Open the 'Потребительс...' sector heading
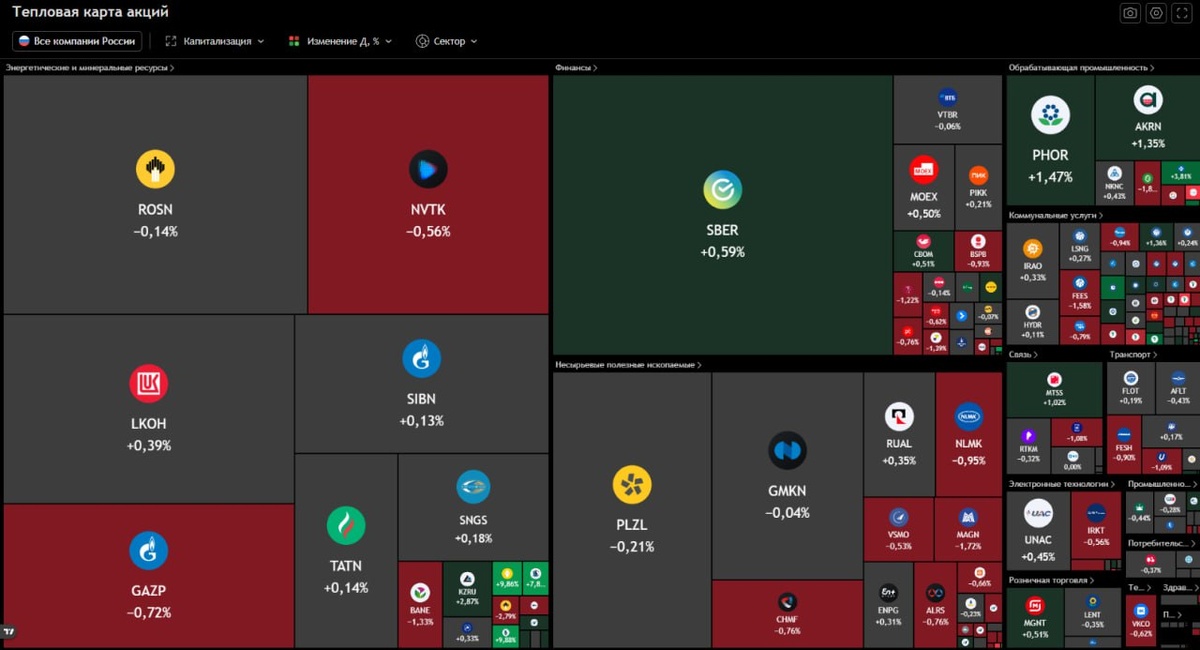Screen dimensions: 1200x650 point(1160,543)
